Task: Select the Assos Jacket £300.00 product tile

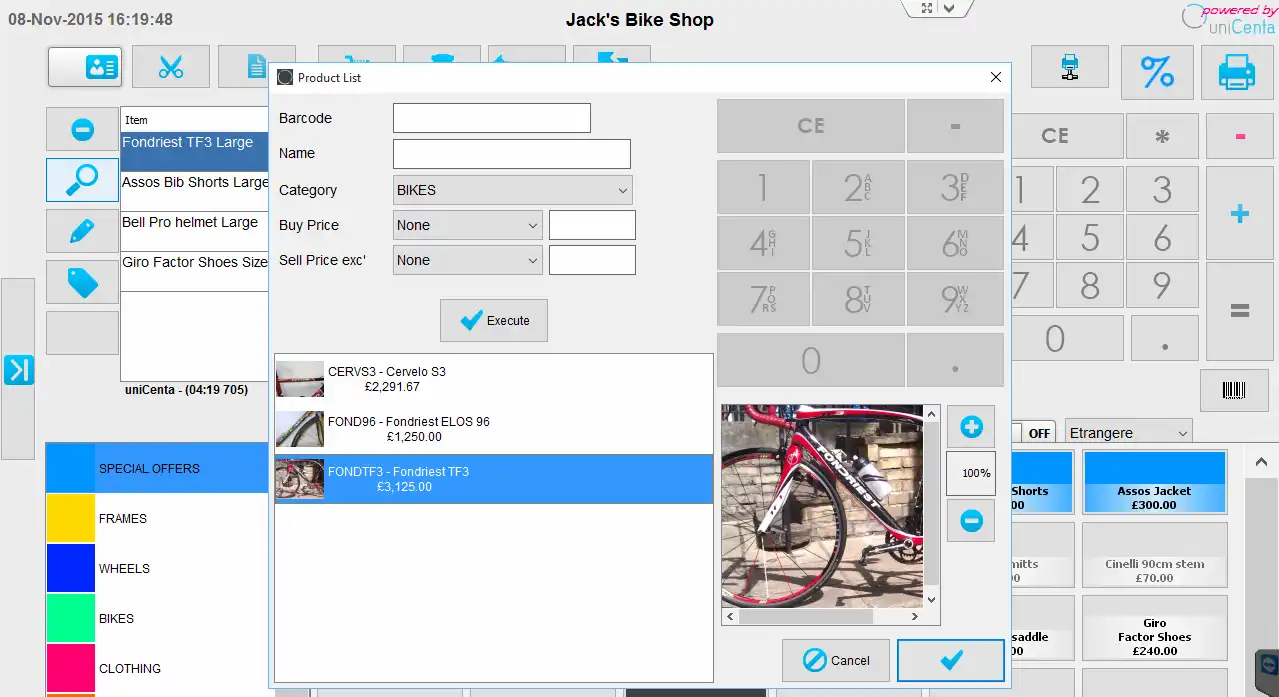Action: (1154, 481)
